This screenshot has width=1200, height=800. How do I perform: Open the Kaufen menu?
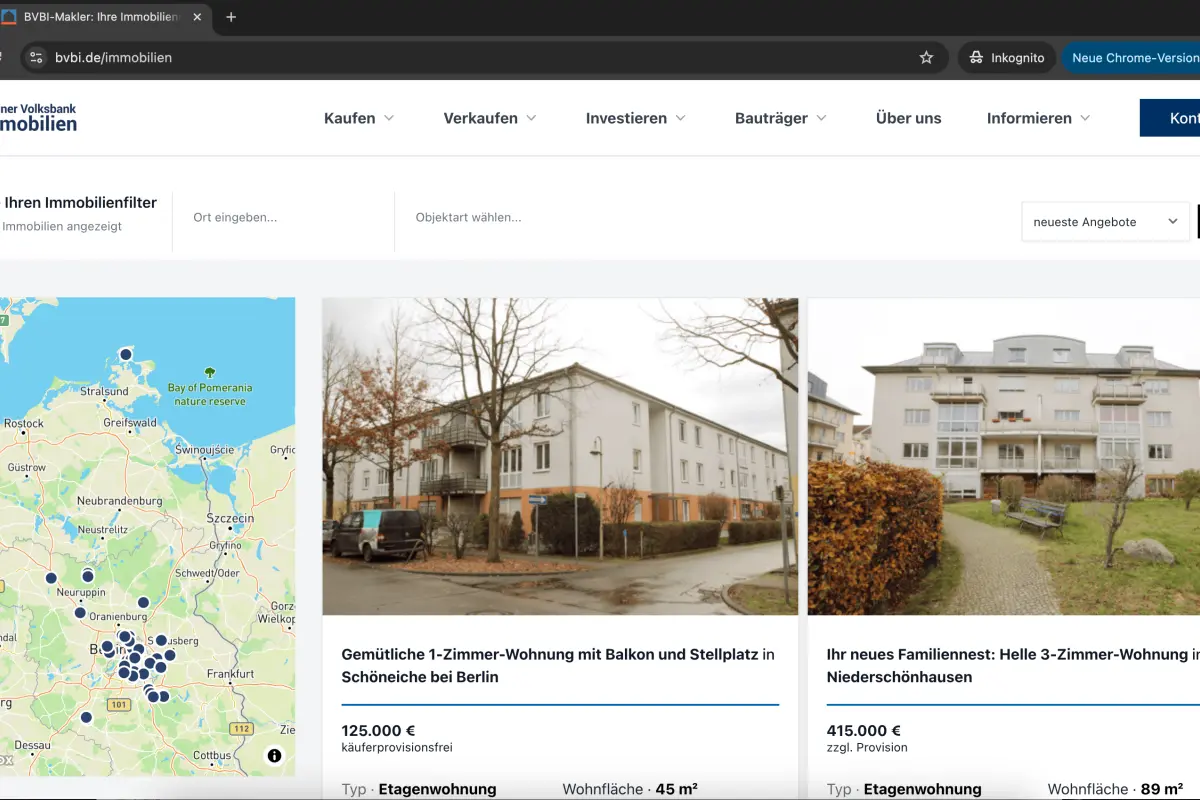tap(359, 118)
